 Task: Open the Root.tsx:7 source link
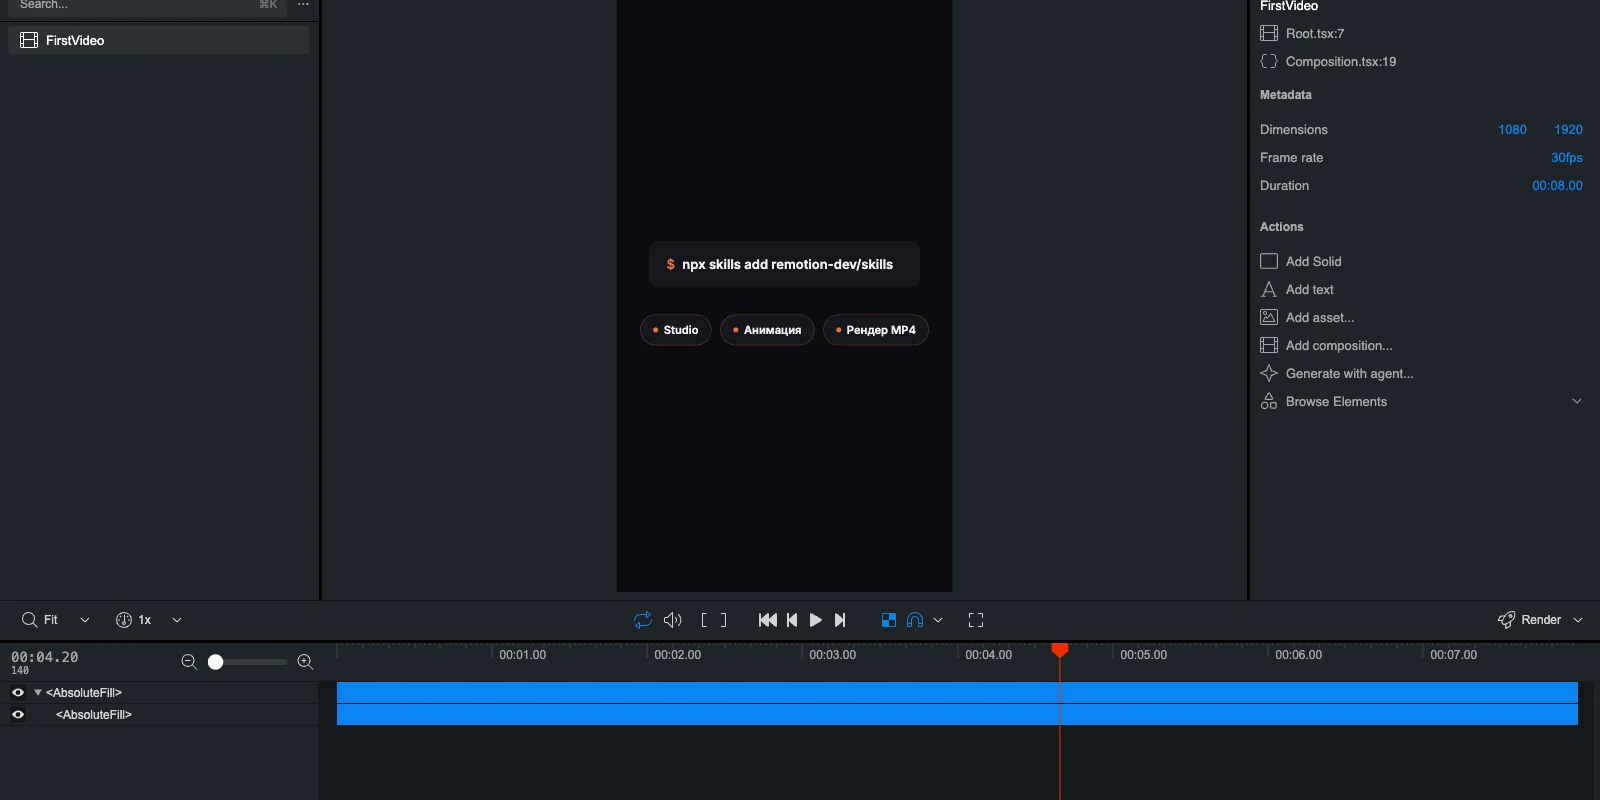(1315, 33)
